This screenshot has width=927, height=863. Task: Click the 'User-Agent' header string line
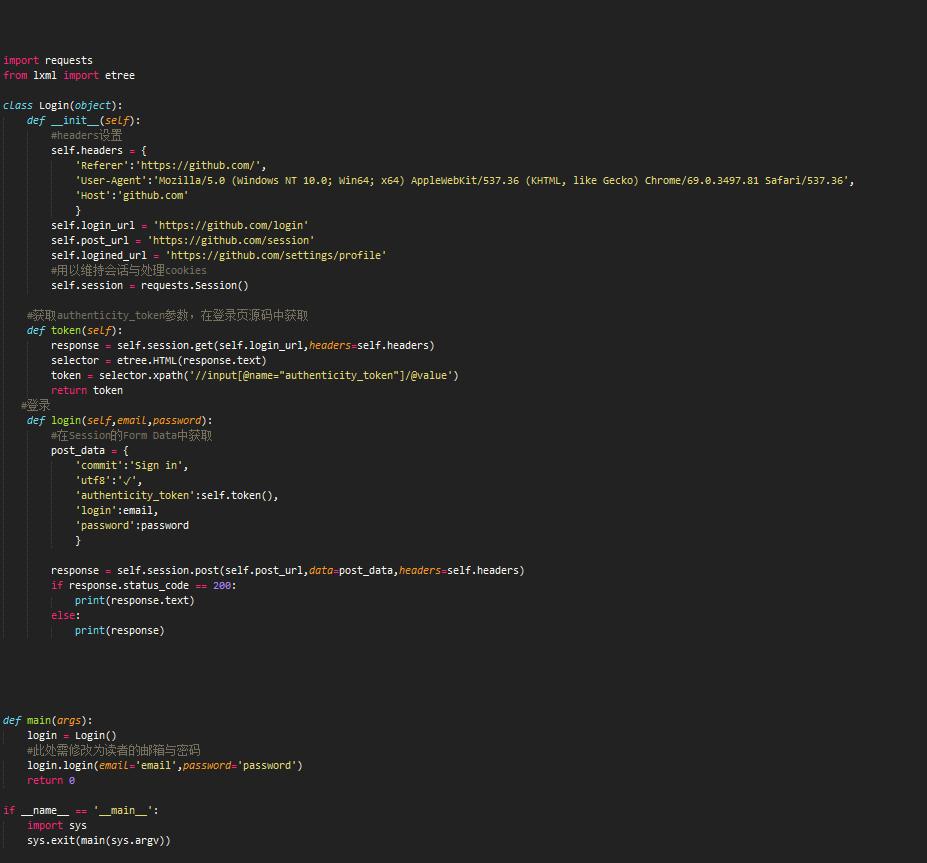(x=465, y=180)
